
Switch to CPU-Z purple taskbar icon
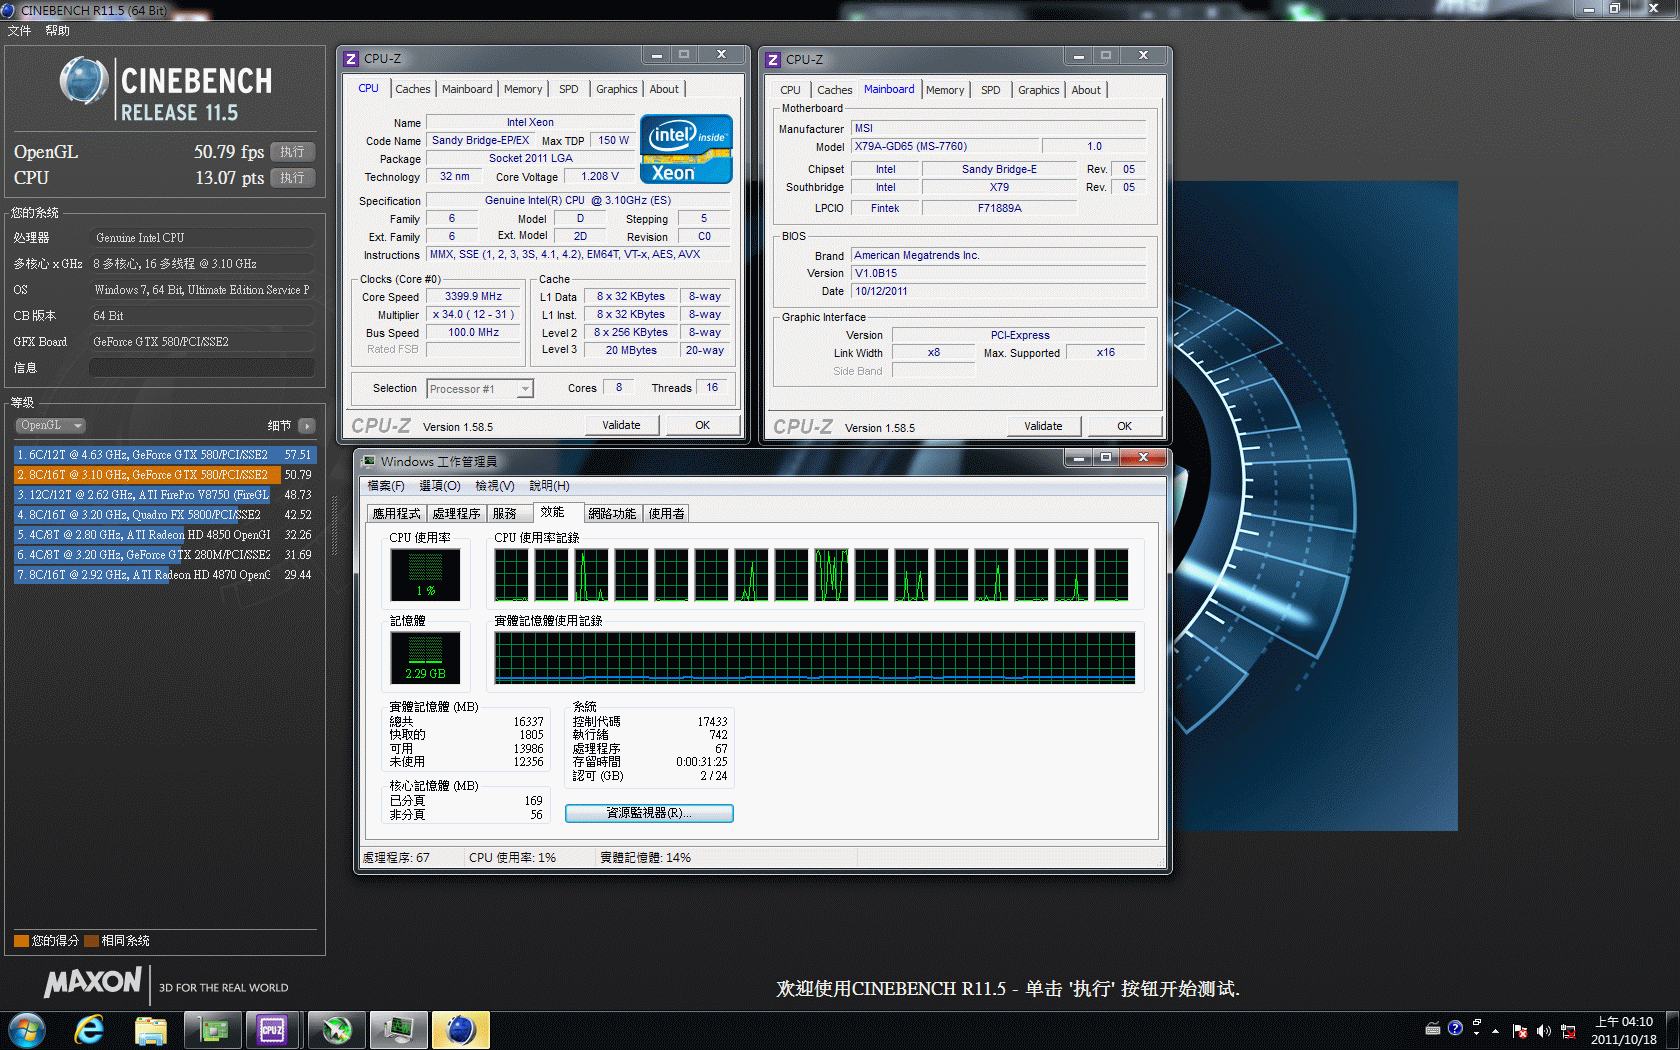(x=274, y=1030)
